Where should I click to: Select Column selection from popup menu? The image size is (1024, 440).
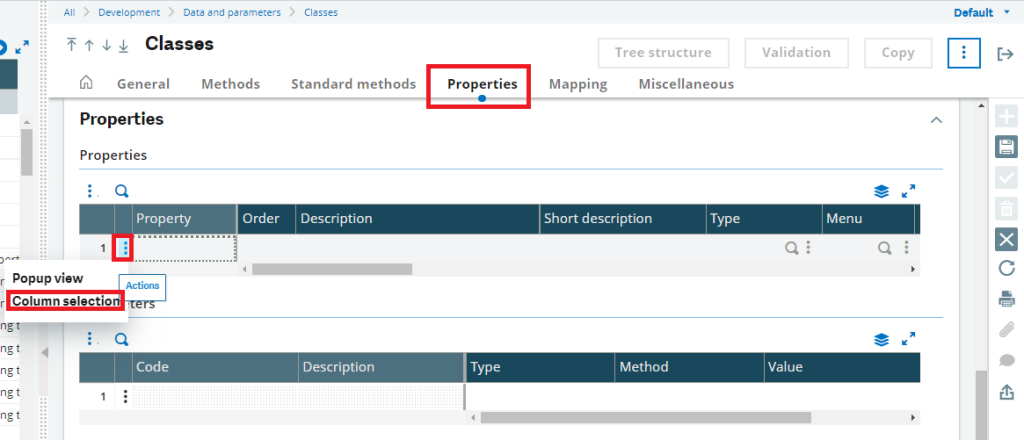point(66,301)
